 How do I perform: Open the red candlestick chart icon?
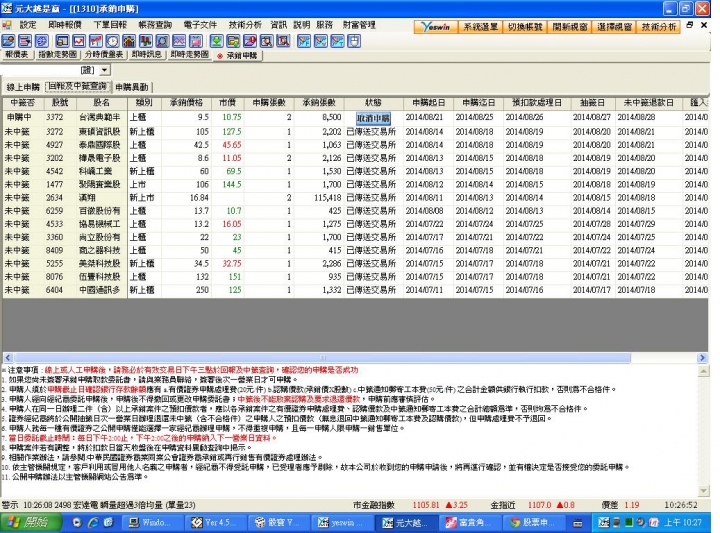pos(96,41)
